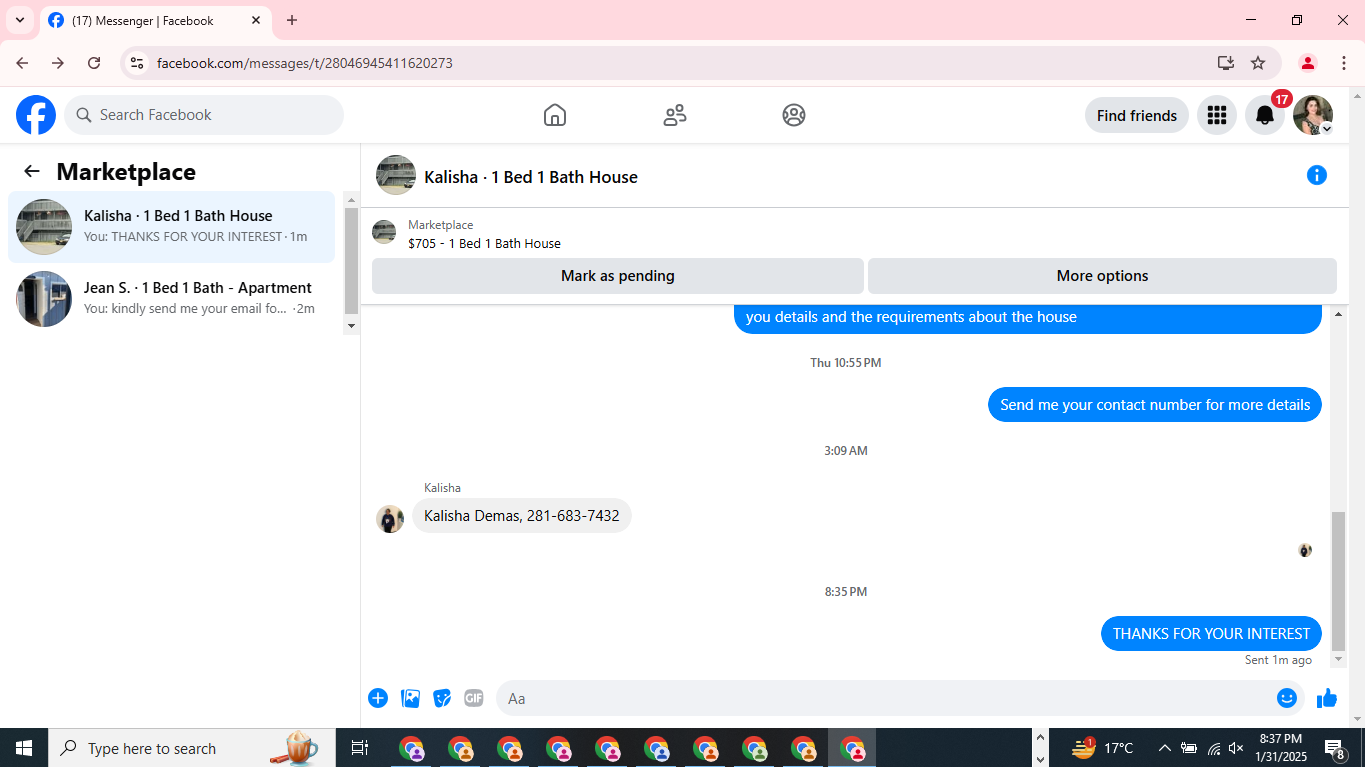Show hidden system tray icons
Screen dimensions: 1365x767
(1164, 748)
